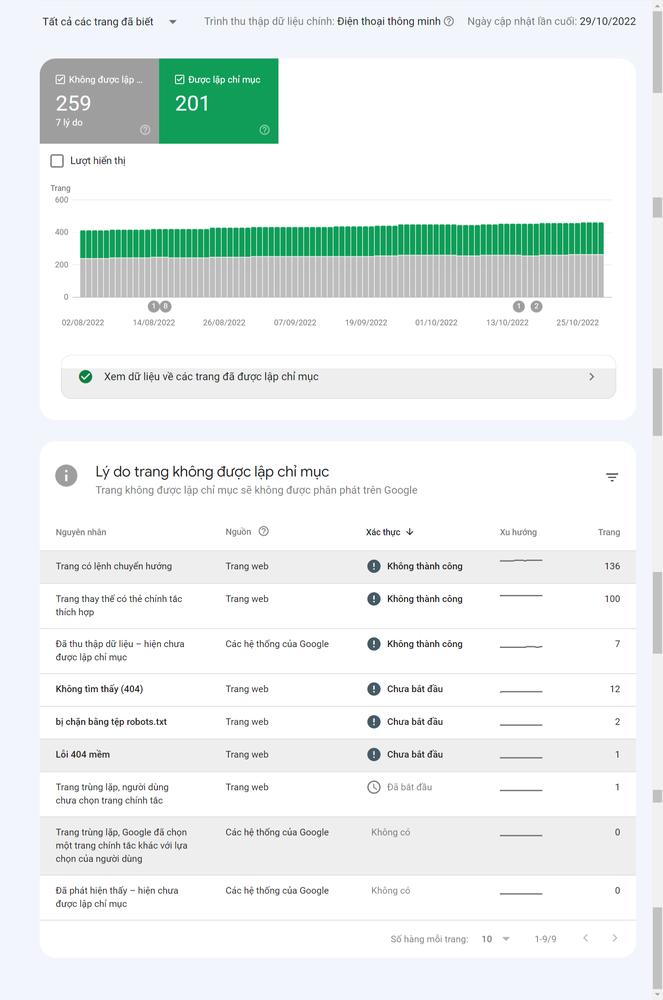
Task: Open 'Đã phát hiện thấy – hiện chưa được lập chỉ mục' row
Action: tap(338, 897)
